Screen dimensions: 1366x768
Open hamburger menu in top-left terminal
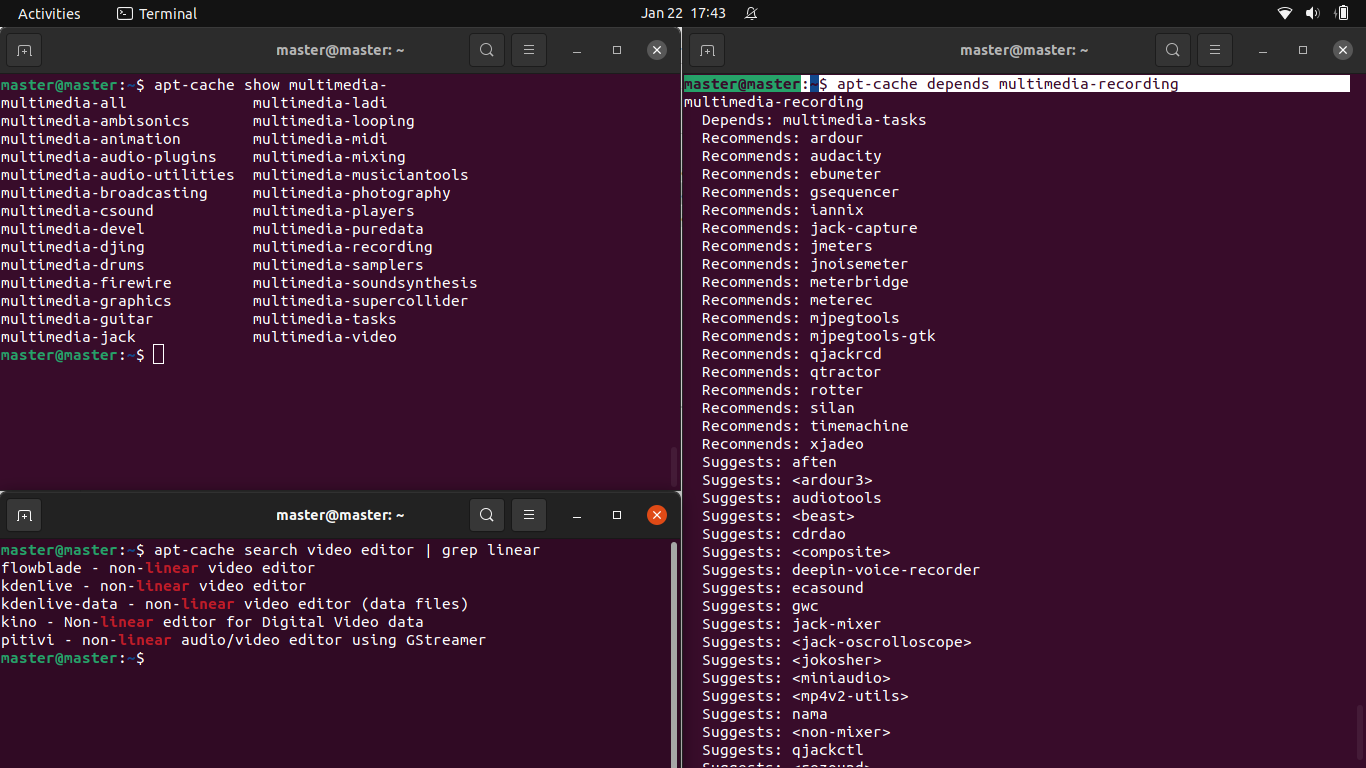[x=529, y=50]
